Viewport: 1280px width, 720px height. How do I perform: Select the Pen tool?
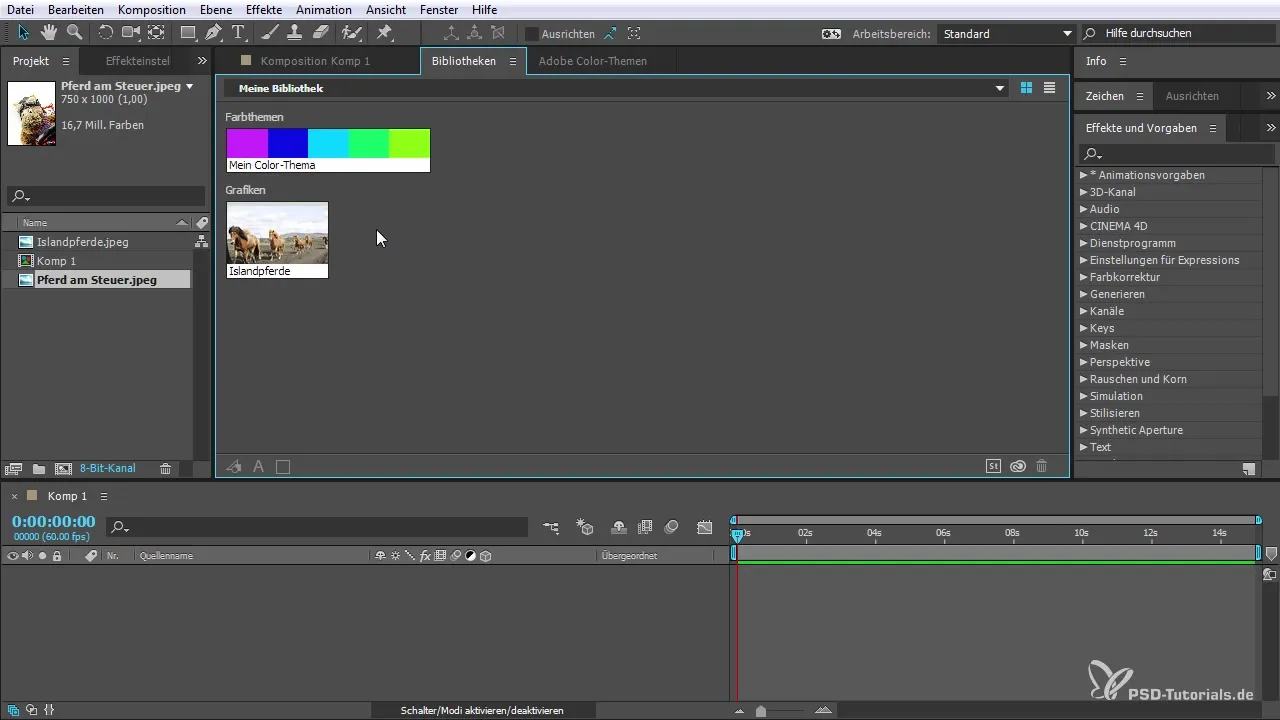(213, 33)
